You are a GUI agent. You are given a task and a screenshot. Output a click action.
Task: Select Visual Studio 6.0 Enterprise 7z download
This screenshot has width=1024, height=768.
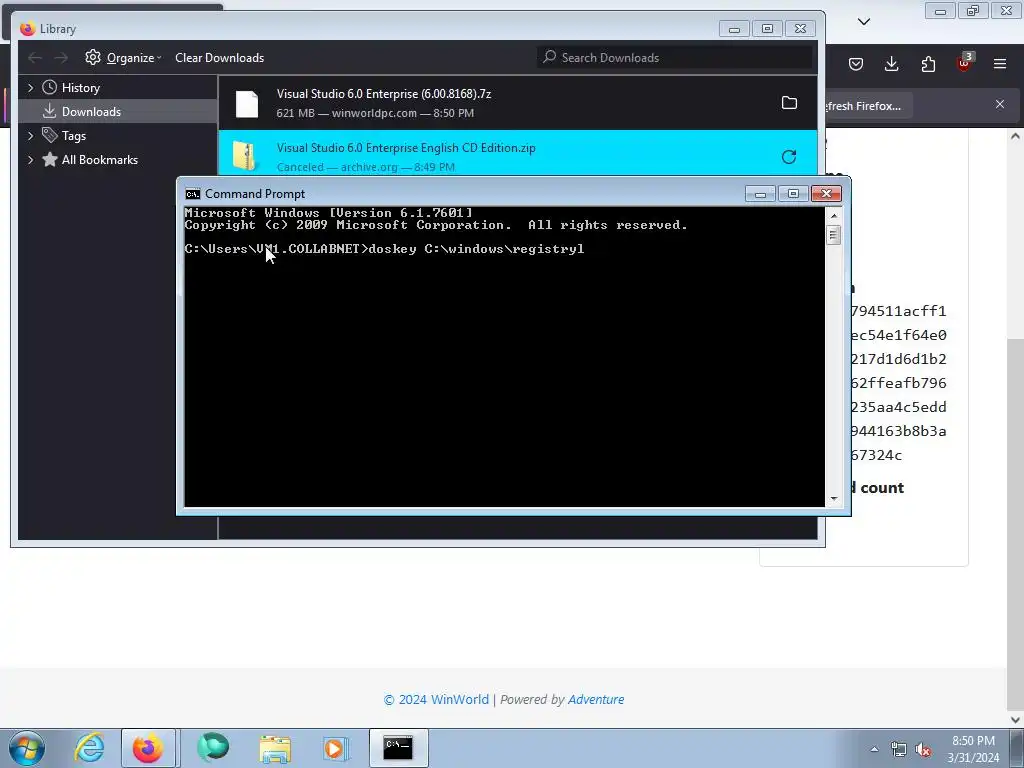(518, 103)
